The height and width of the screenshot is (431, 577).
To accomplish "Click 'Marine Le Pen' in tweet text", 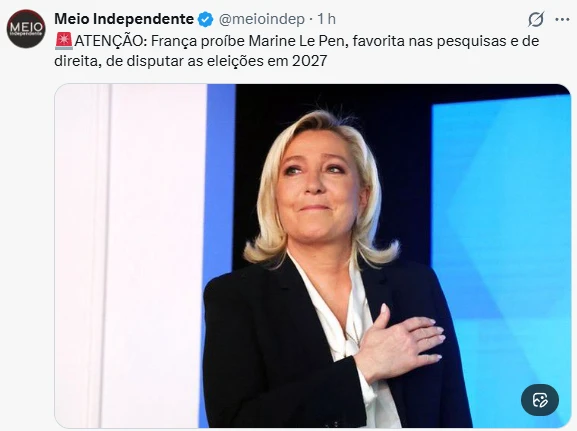I will [298, 41].
